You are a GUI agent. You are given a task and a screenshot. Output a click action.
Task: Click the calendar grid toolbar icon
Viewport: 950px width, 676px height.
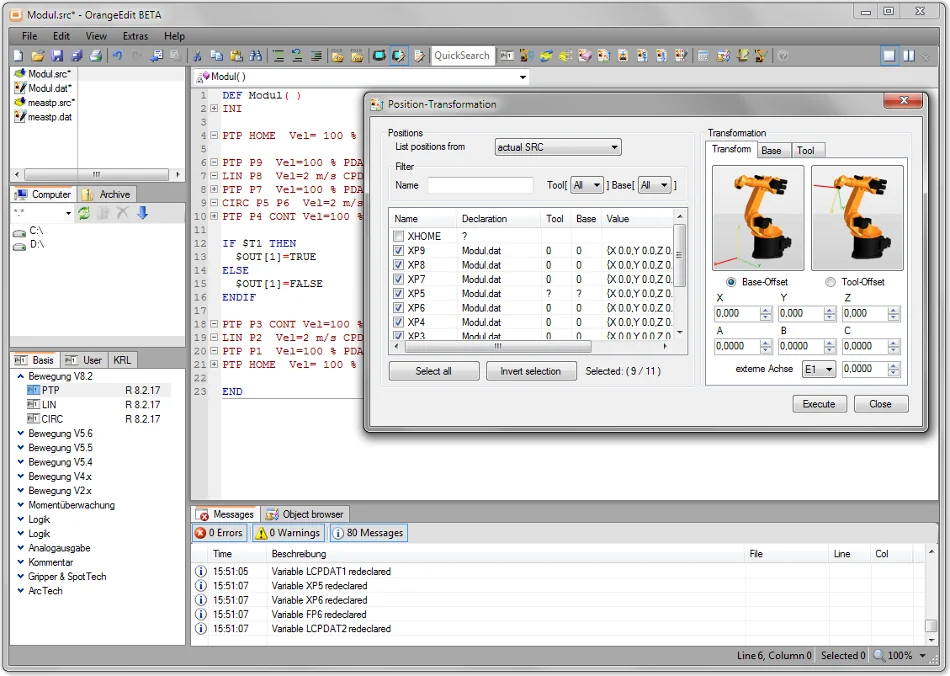tap(703, 56)
